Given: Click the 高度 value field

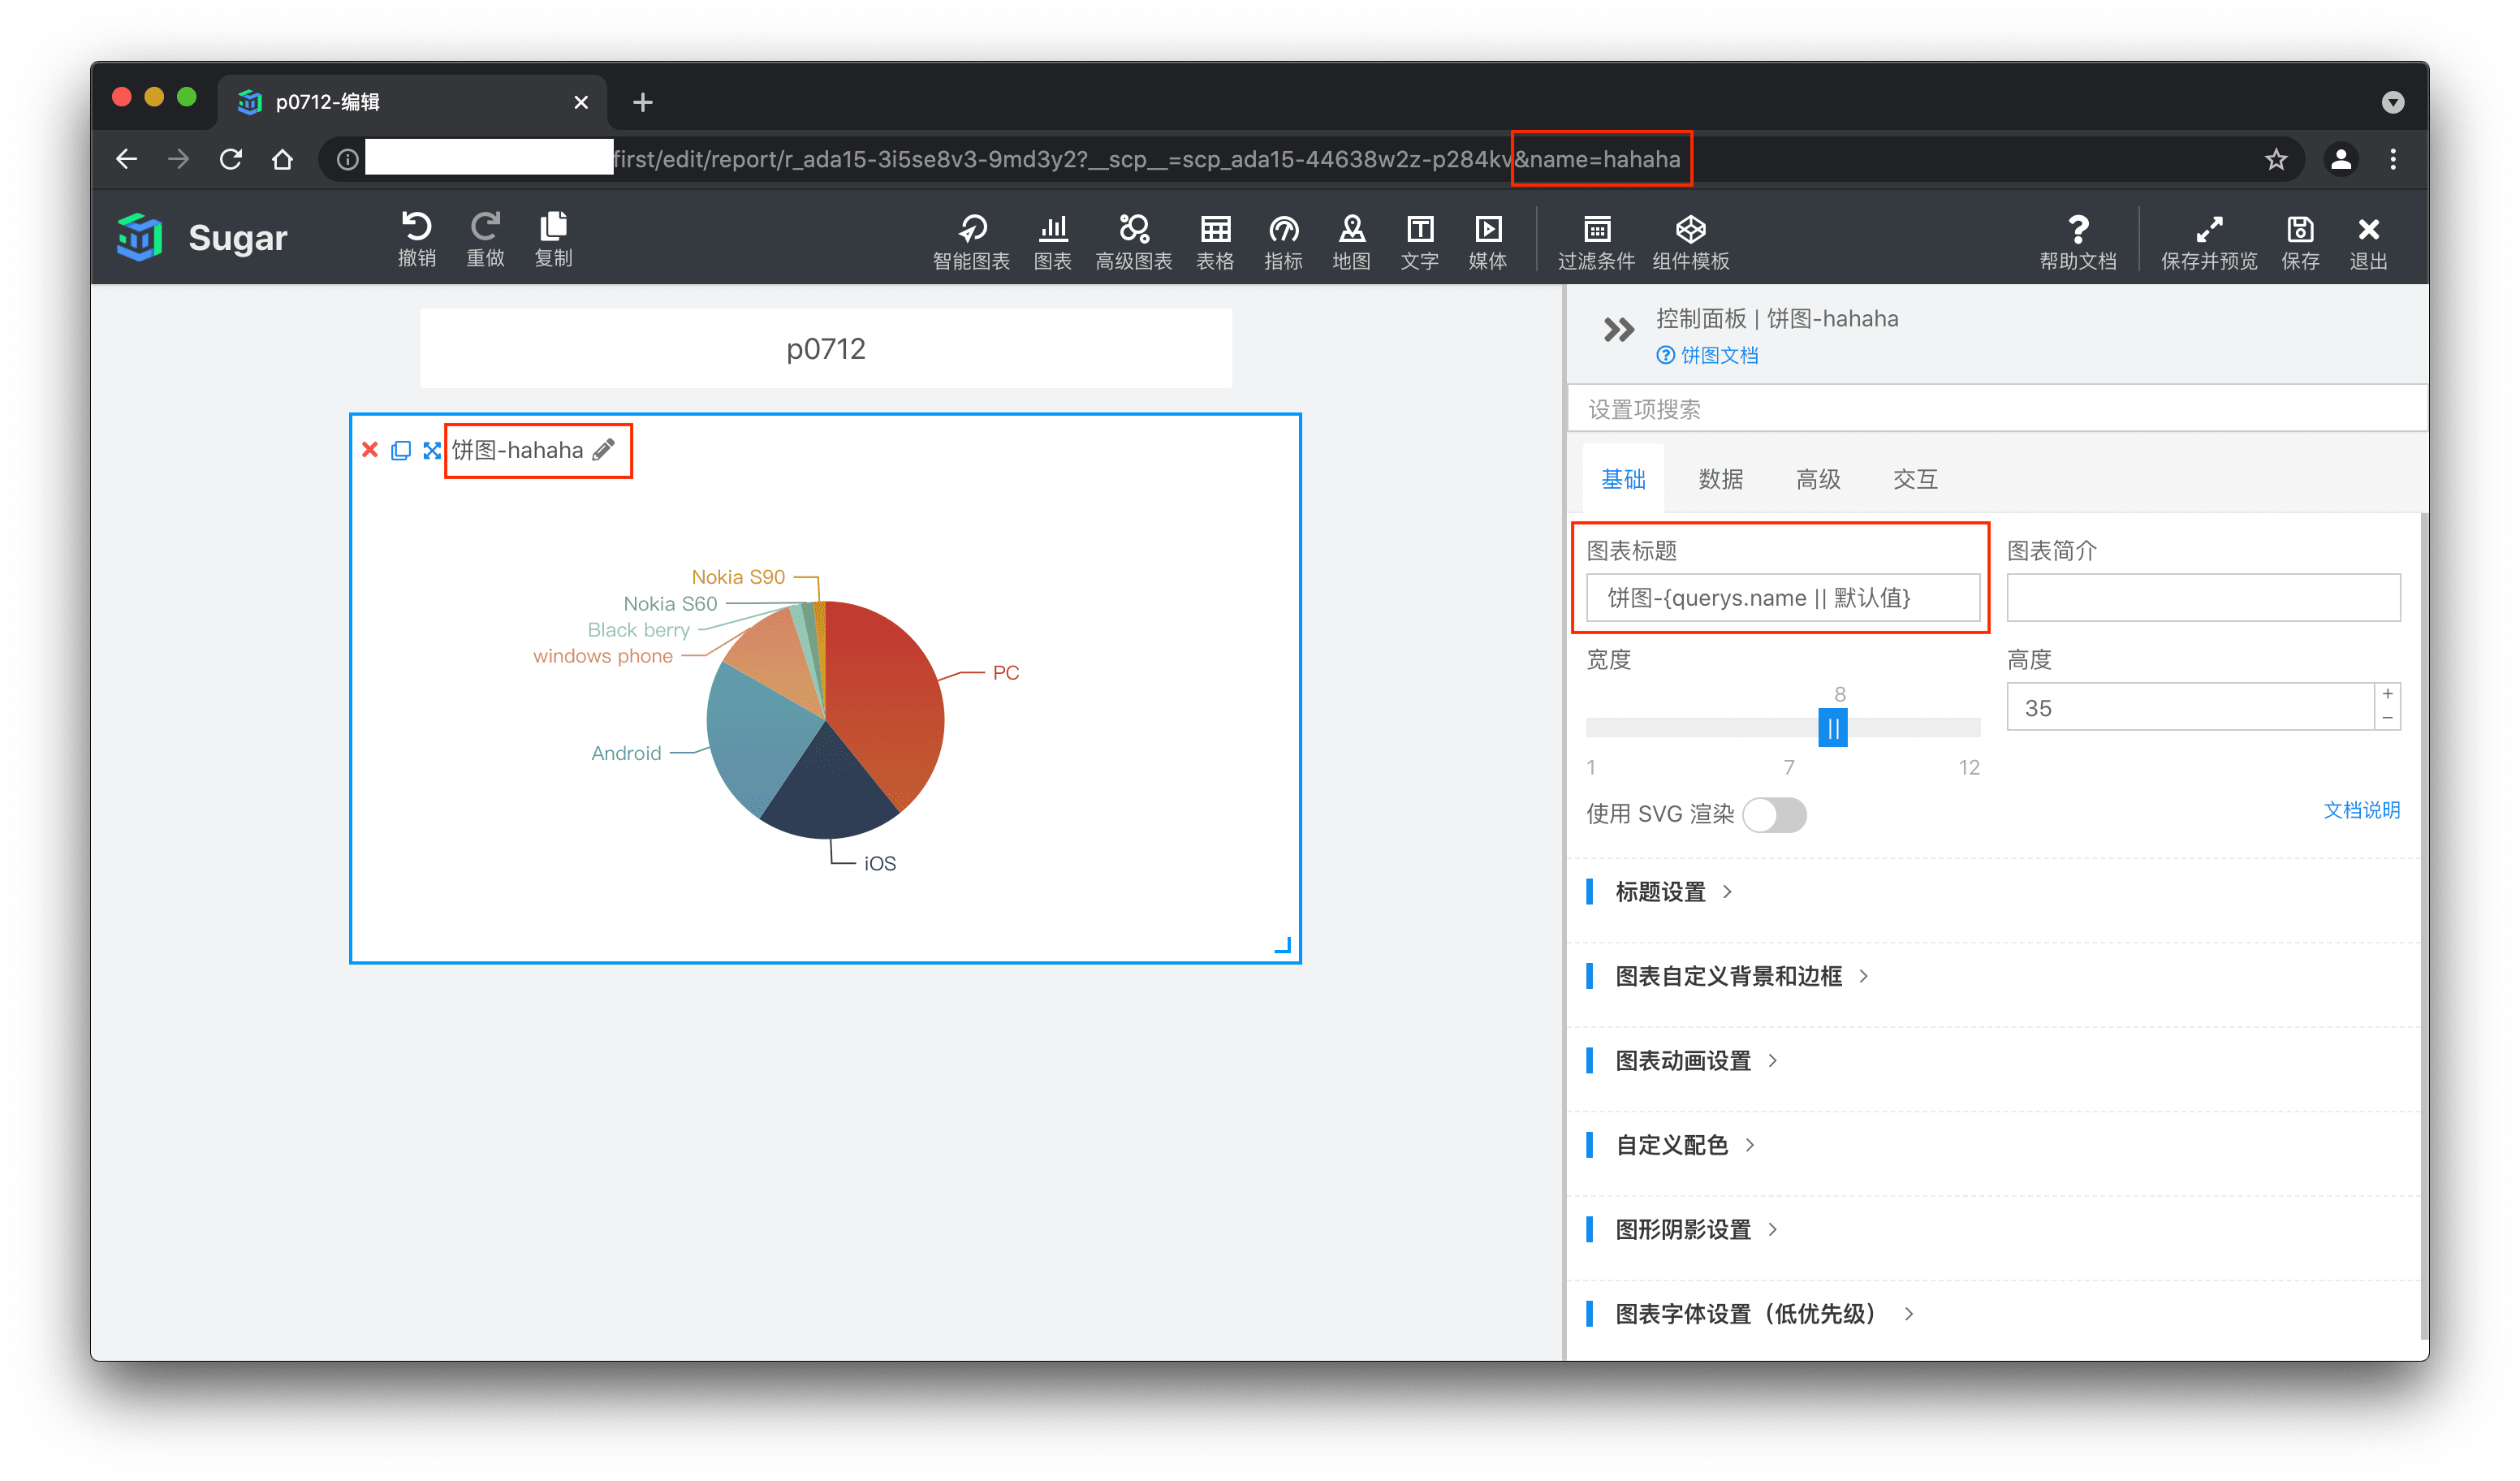Looking at the screenshot, I should click(2190, 707).
